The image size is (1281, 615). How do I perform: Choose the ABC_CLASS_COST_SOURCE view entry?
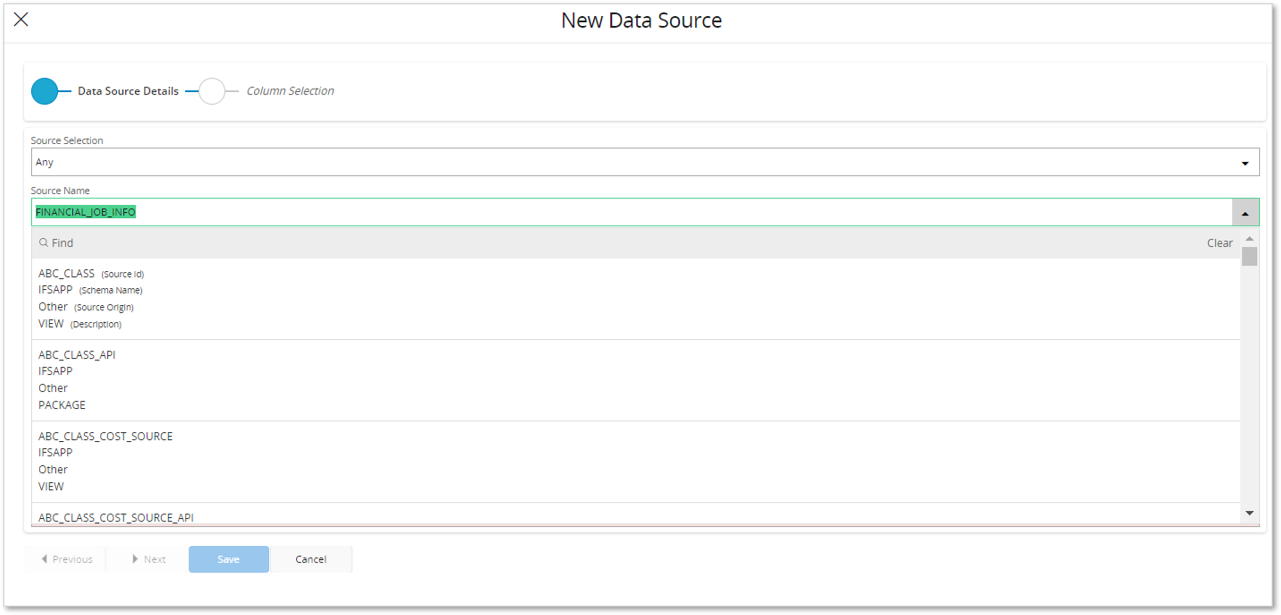click(x=105, y=436)
